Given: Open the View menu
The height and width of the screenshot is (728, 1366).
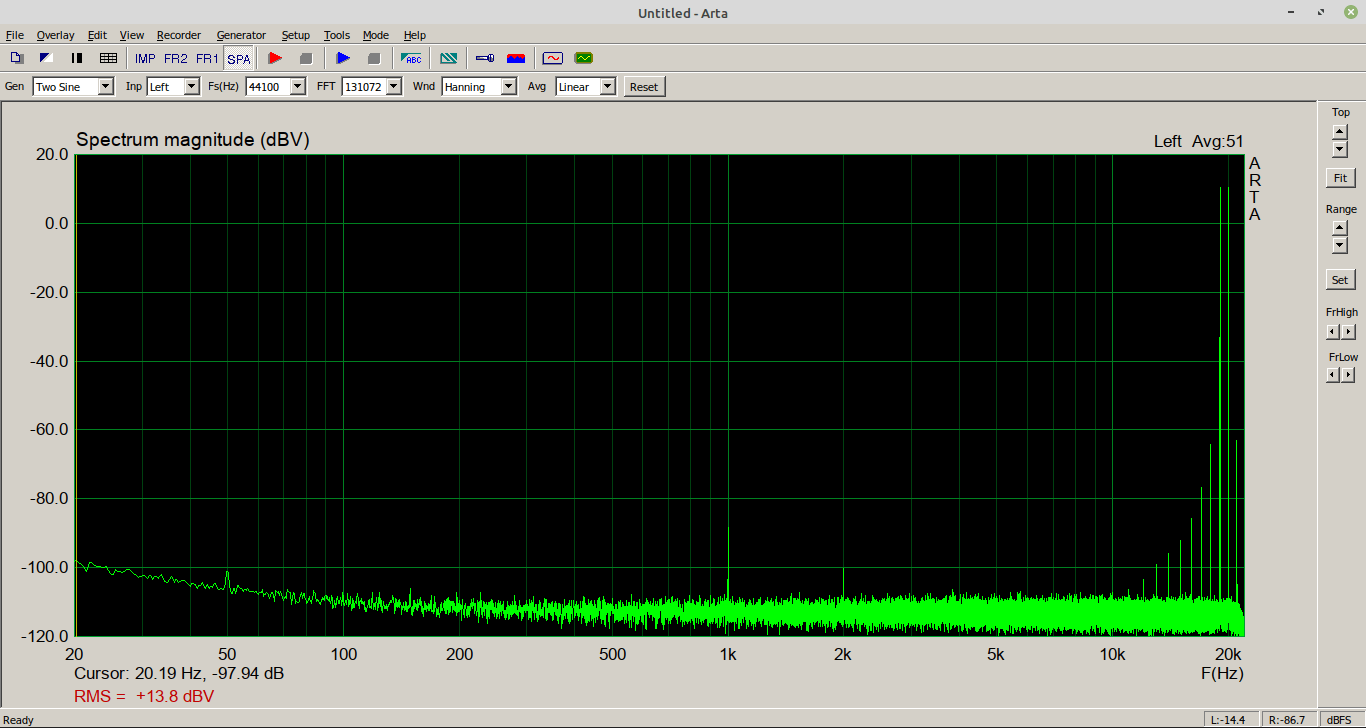Looking at the screenshot, I should tap(132, 35).
